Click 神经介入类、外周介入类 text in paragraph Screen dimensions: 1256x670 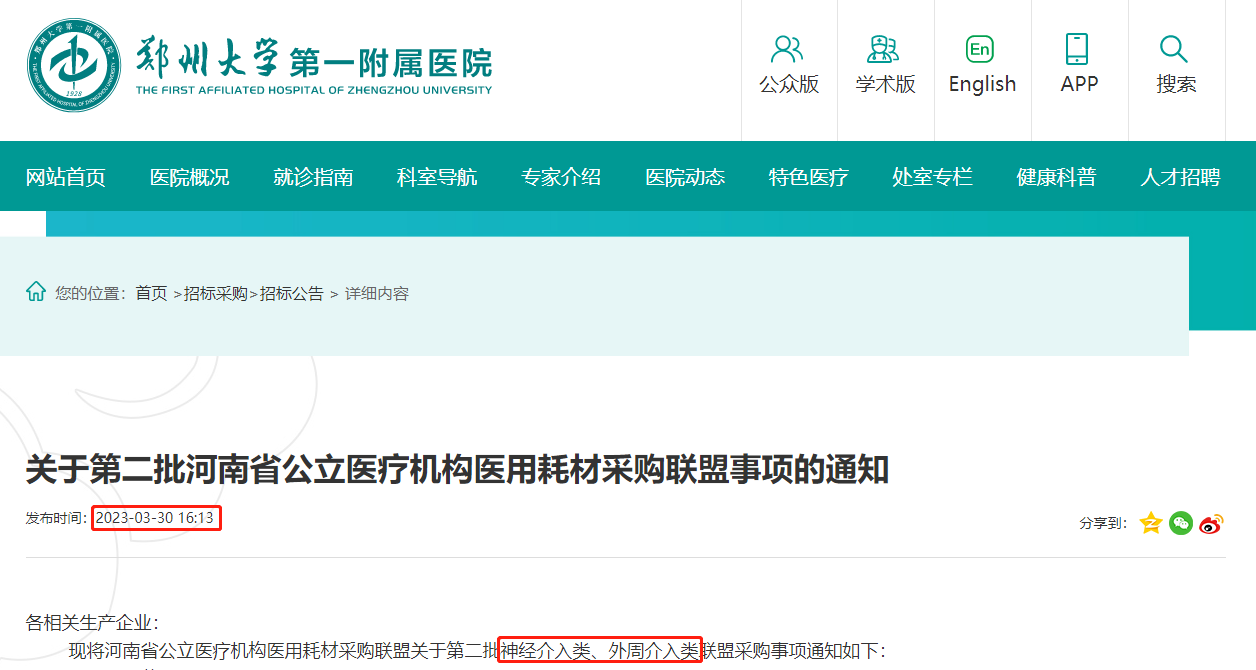tap(600, 650)
